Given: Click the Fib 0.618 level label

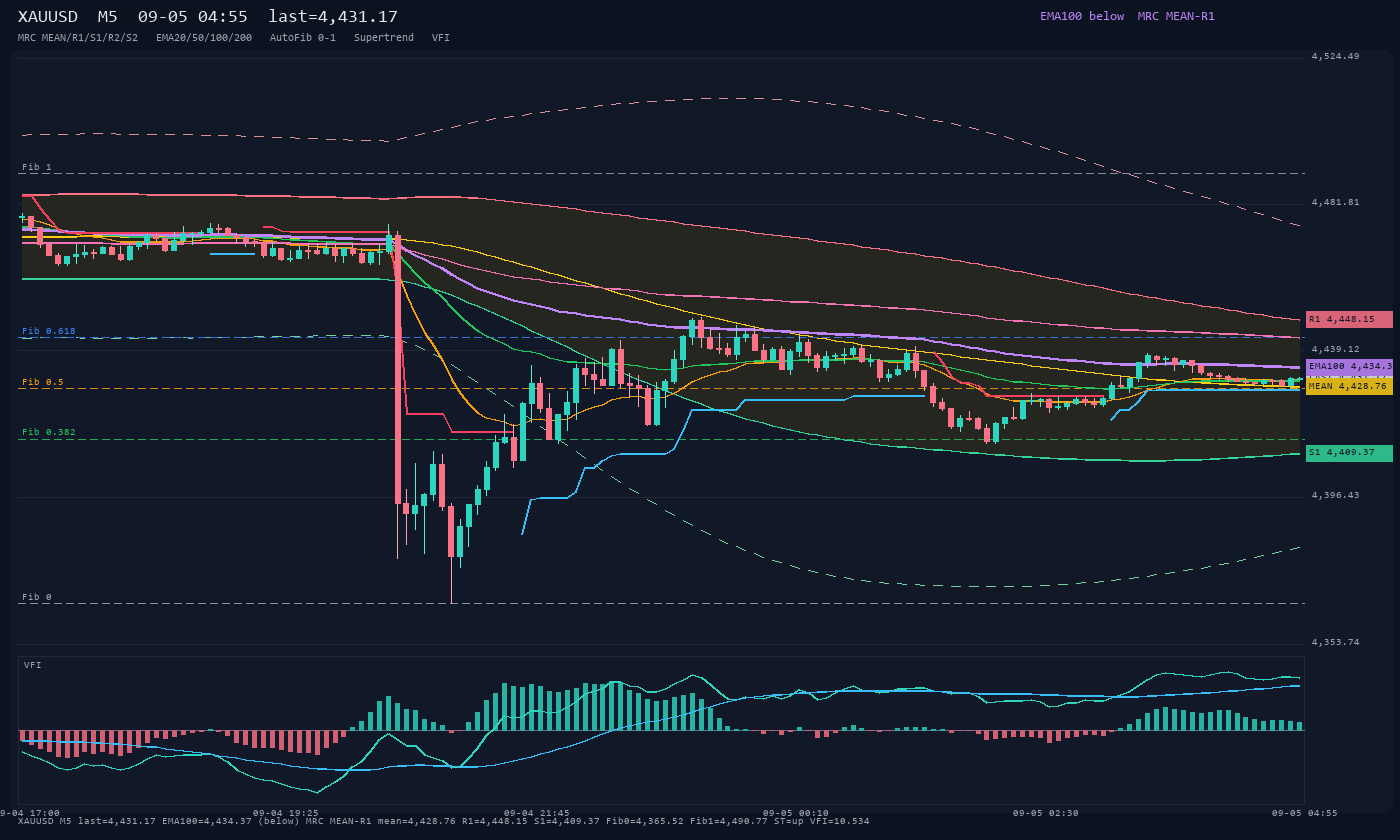Looking at the screenshot, I should [x=49, y=331].
